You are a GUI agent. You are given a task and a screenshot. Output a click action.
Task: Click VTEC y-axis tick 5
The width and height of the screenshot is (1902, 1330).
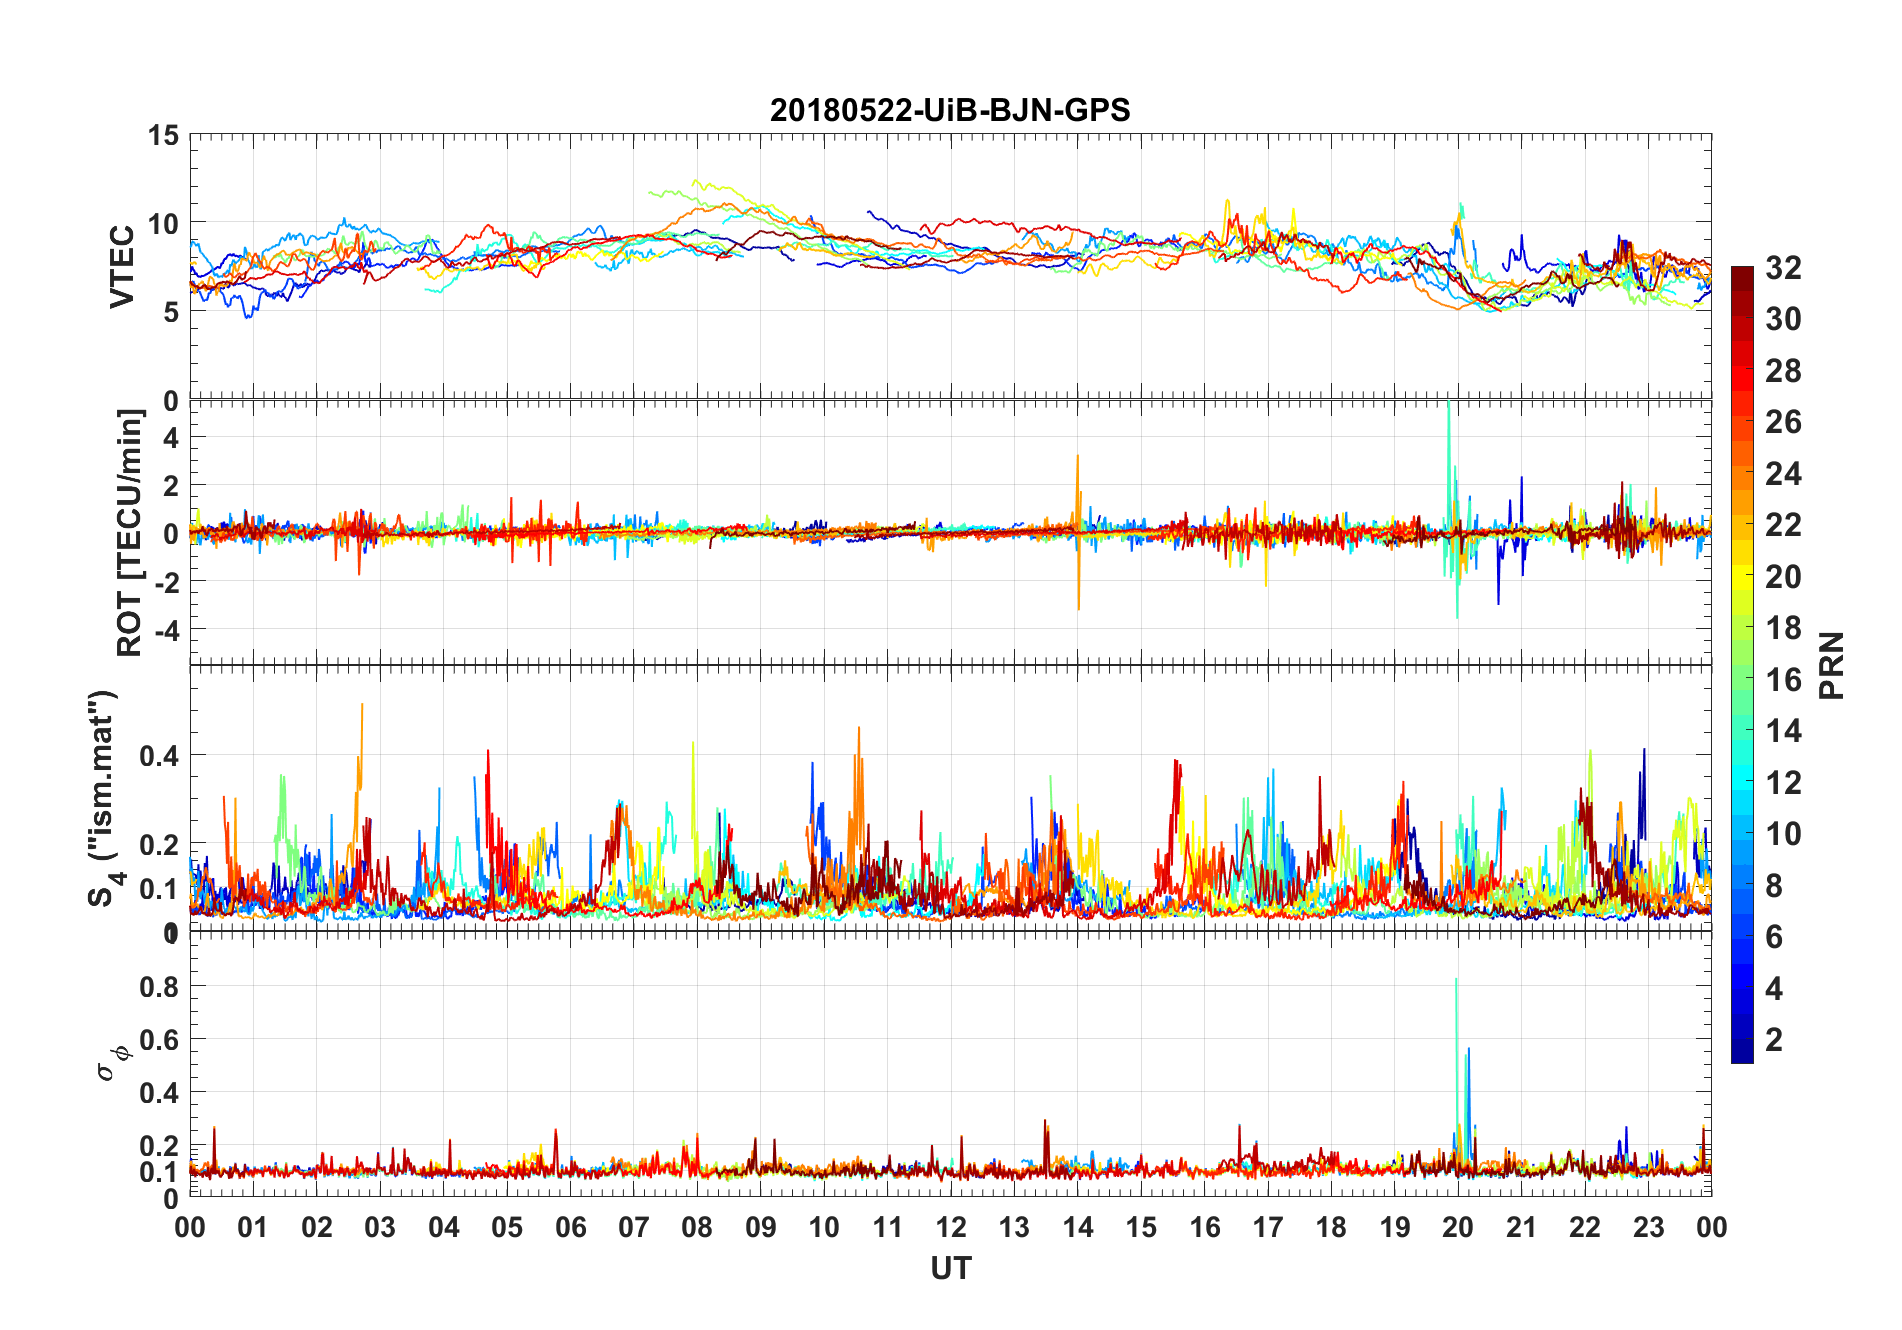(x=171, y=312)
